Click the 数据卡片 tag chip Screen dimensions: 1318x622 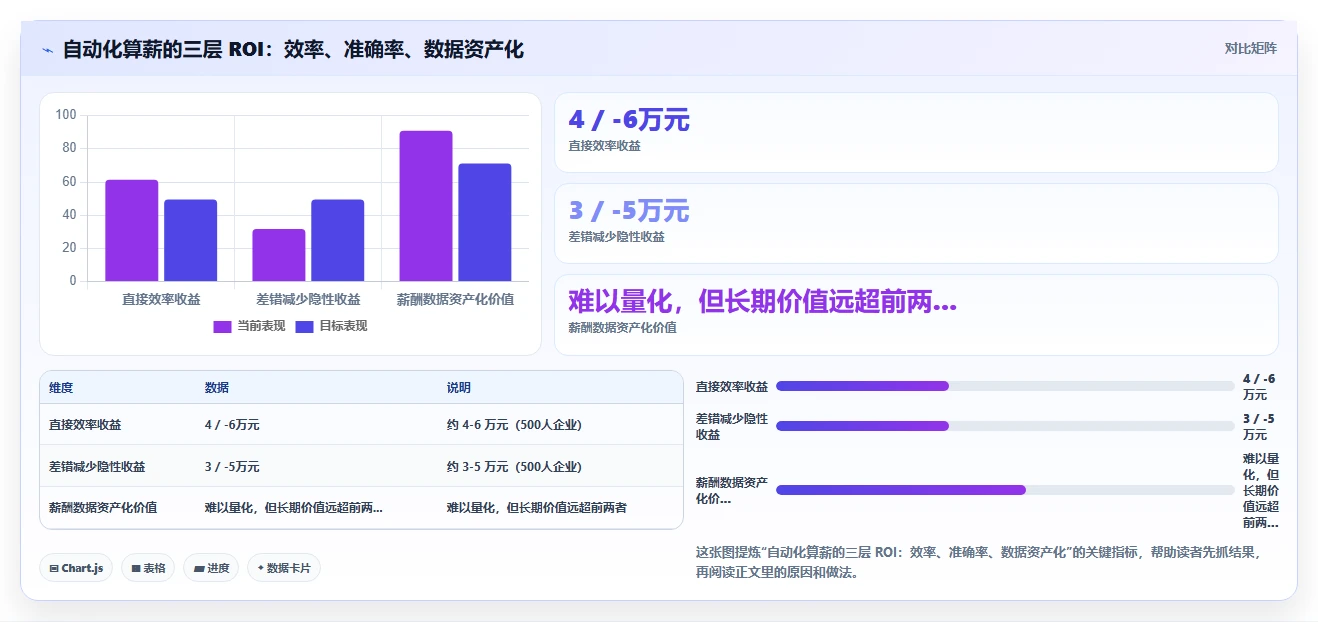284,568
